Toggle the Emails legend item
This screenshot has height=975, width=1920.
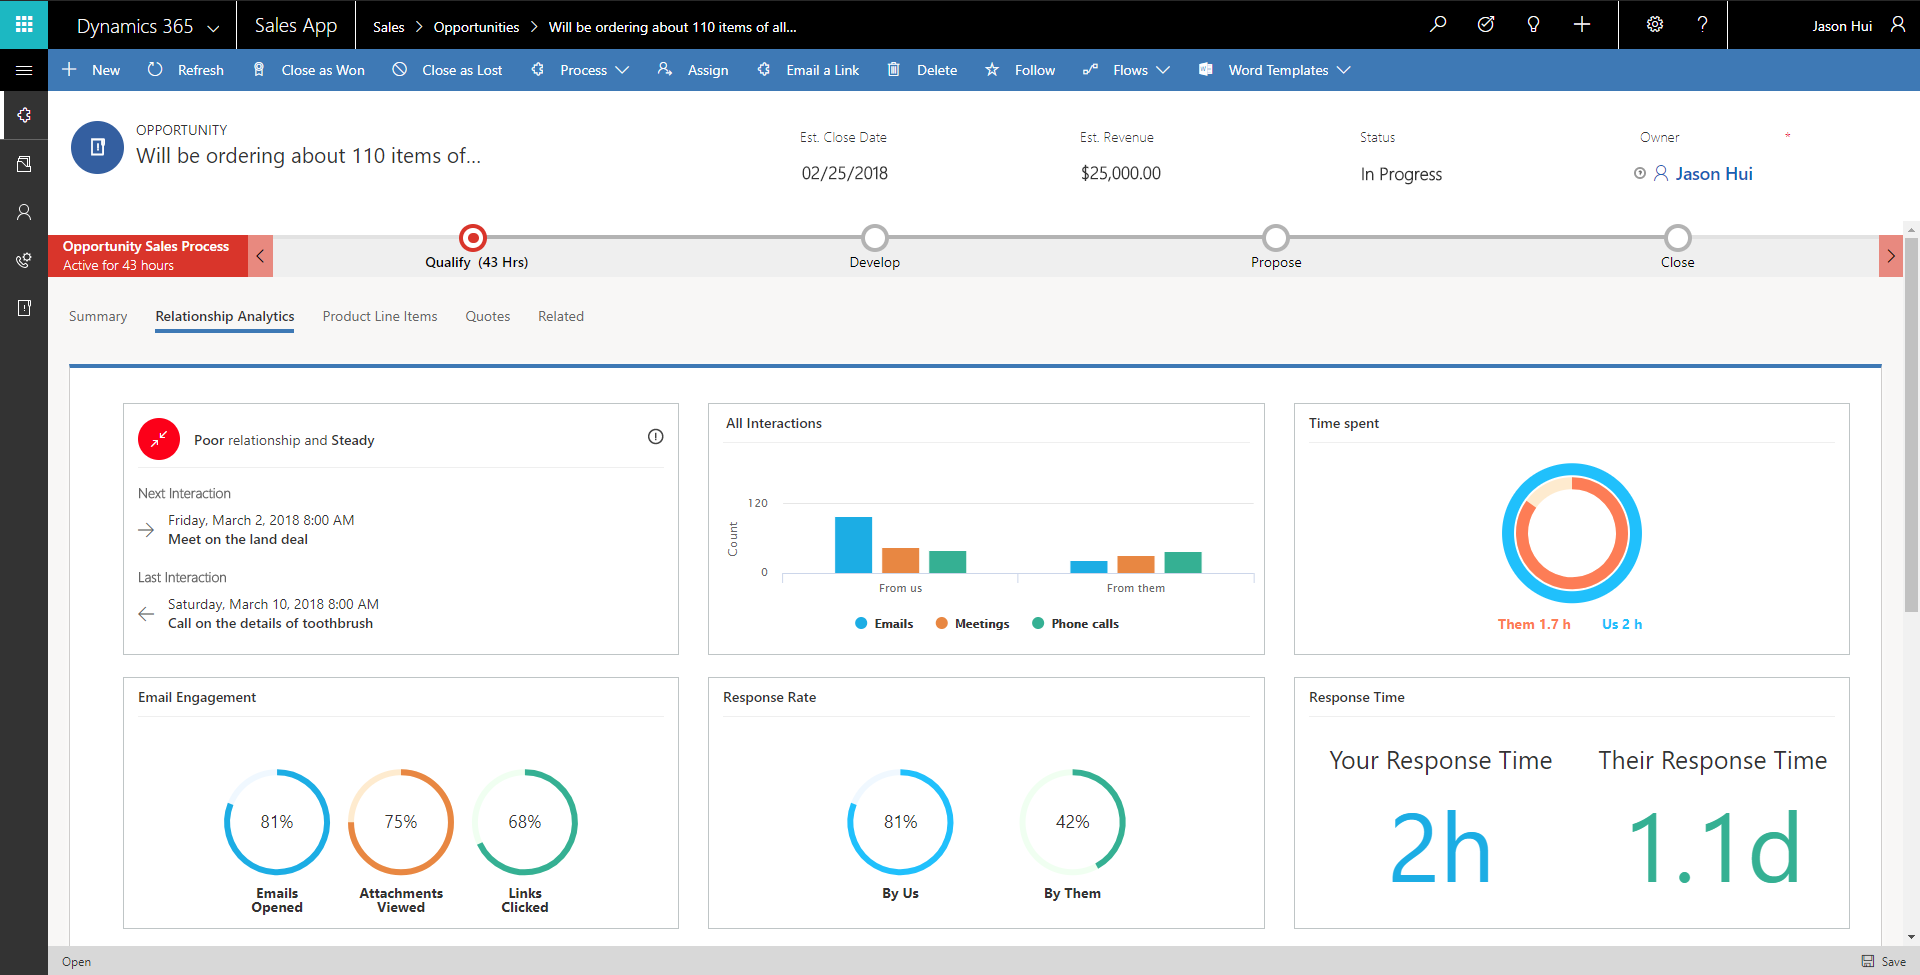pos(884,623)
